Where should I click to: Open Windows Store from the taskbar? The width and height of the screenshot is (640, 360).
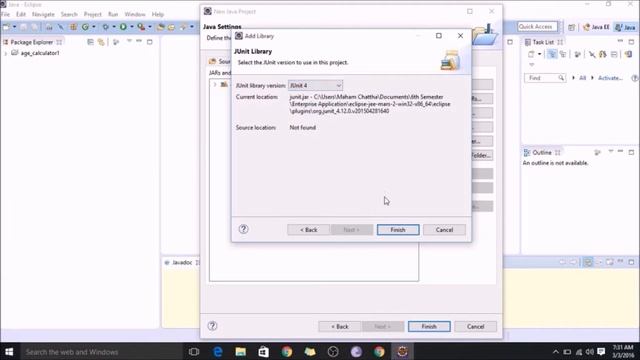263,351
